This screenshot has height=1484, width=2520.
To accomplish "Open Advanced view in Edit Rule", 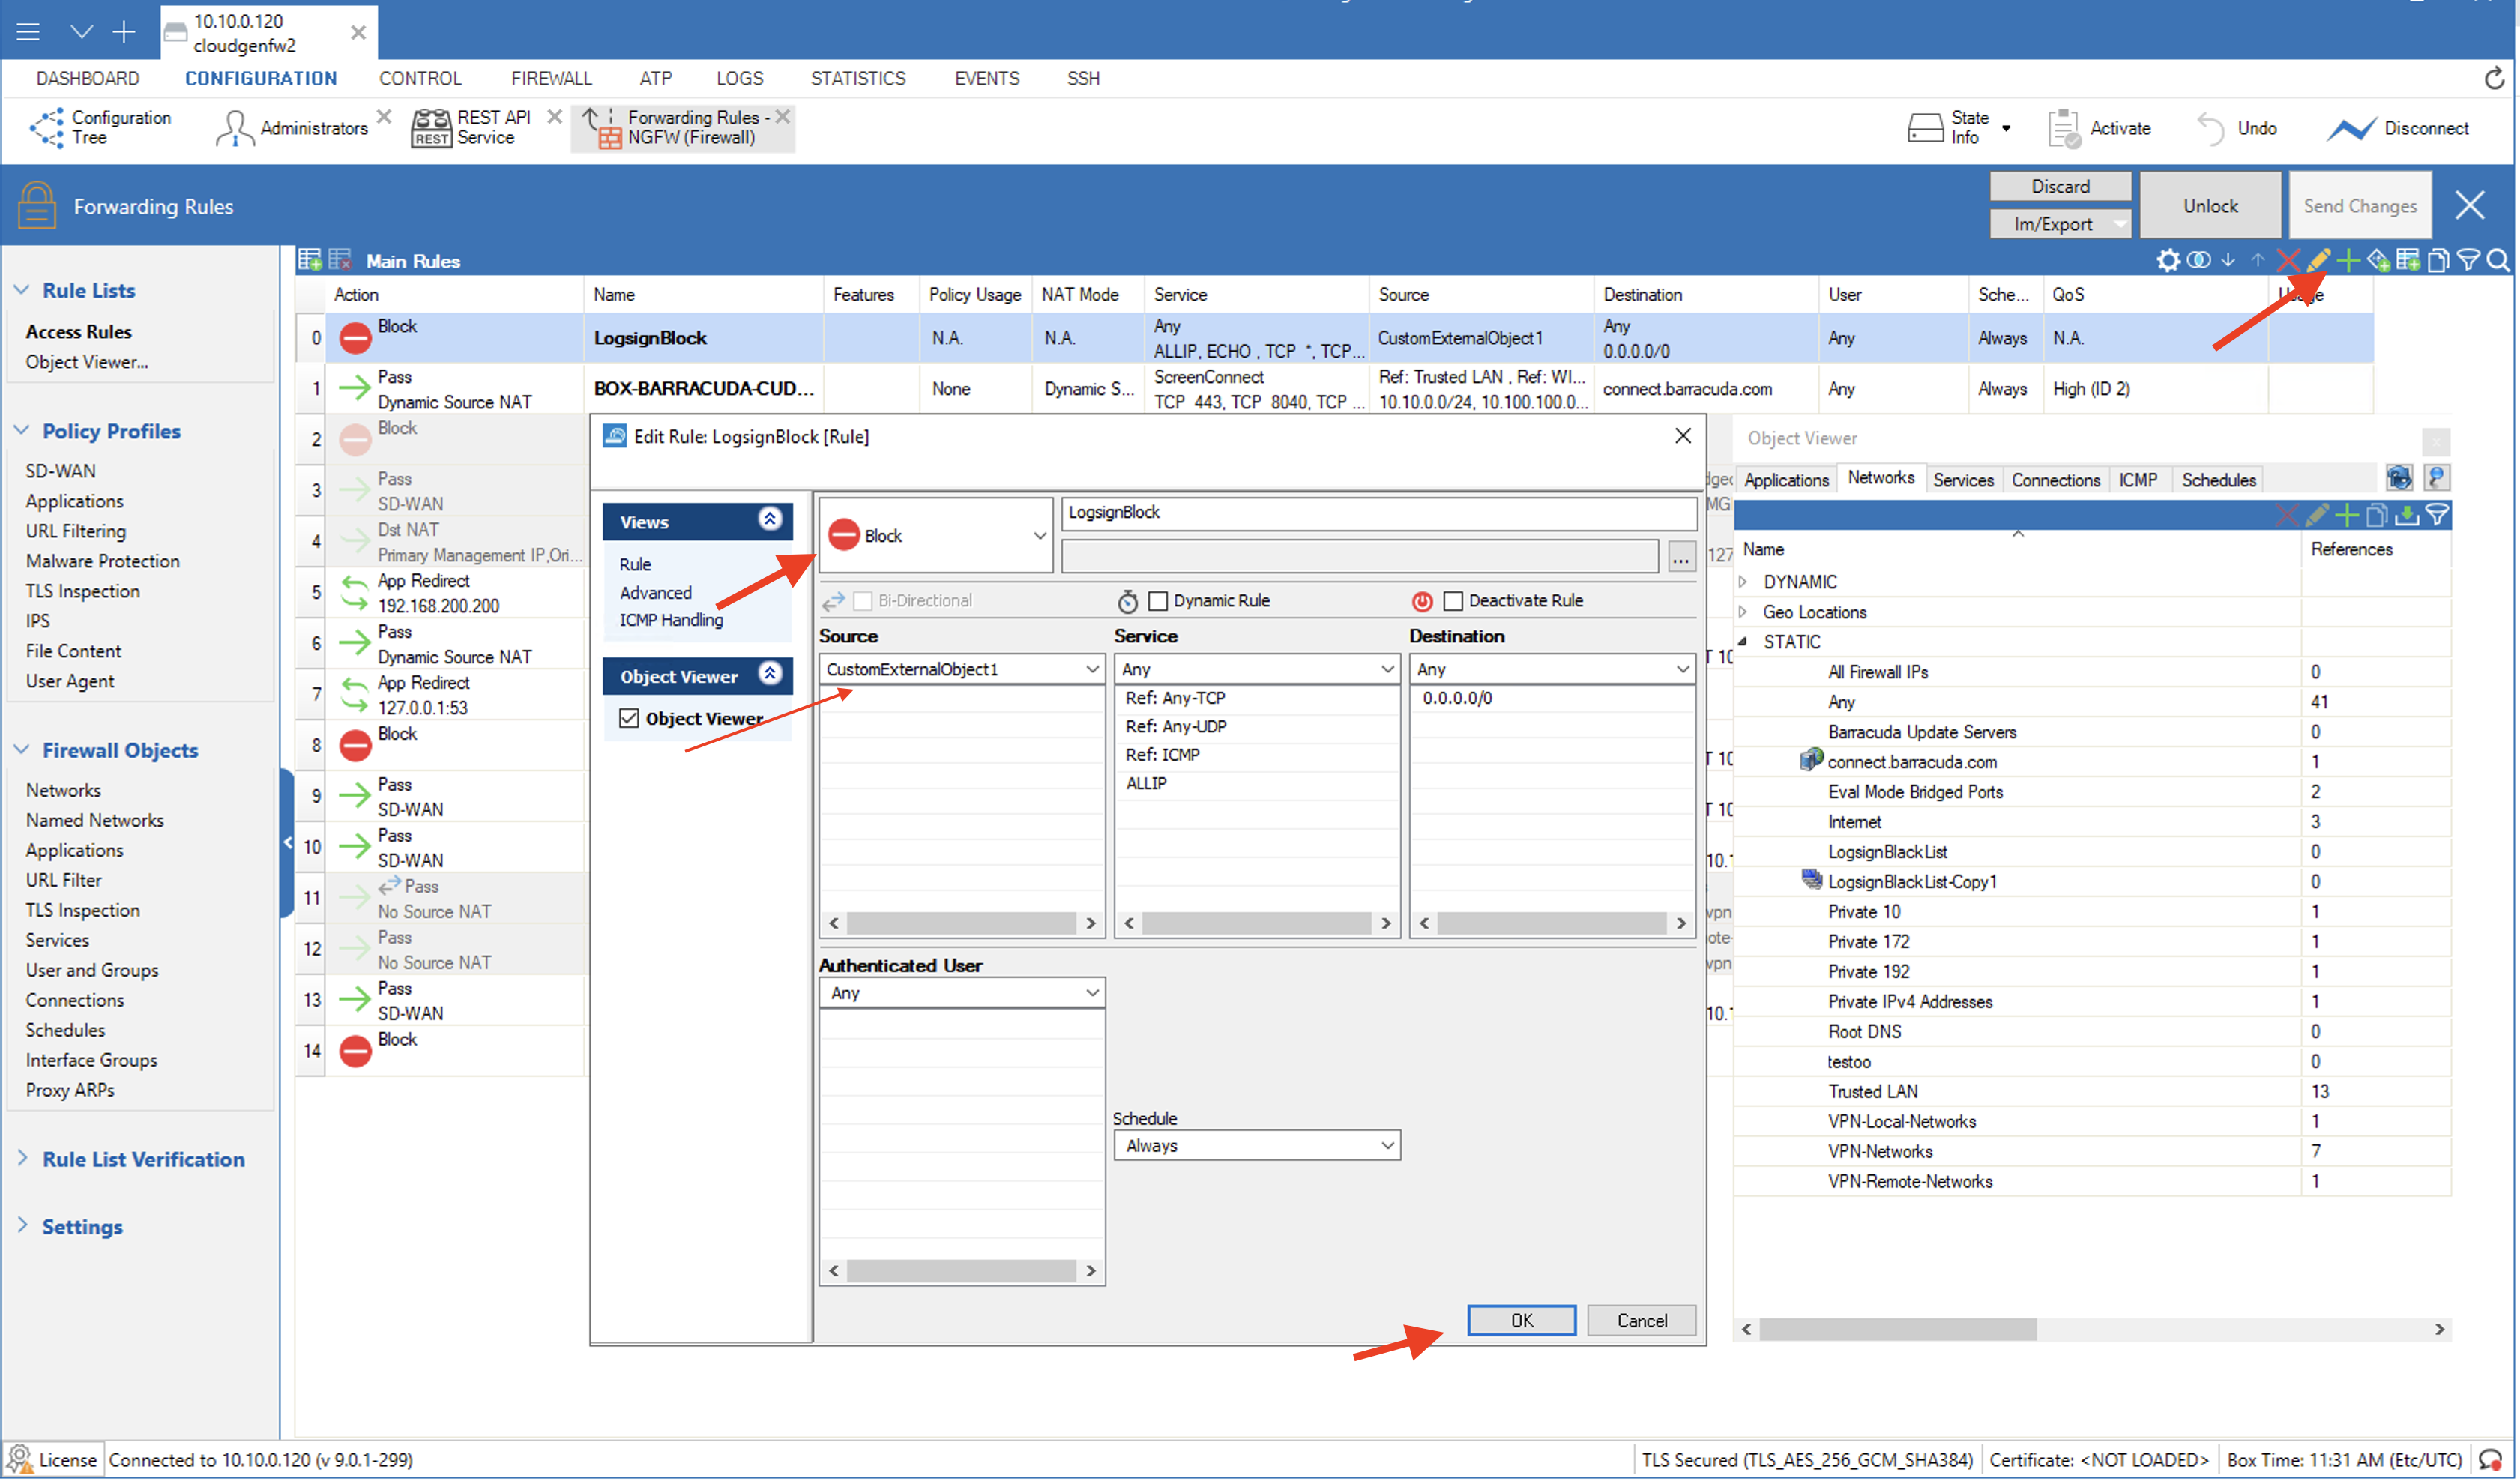I will coord(656,593).
